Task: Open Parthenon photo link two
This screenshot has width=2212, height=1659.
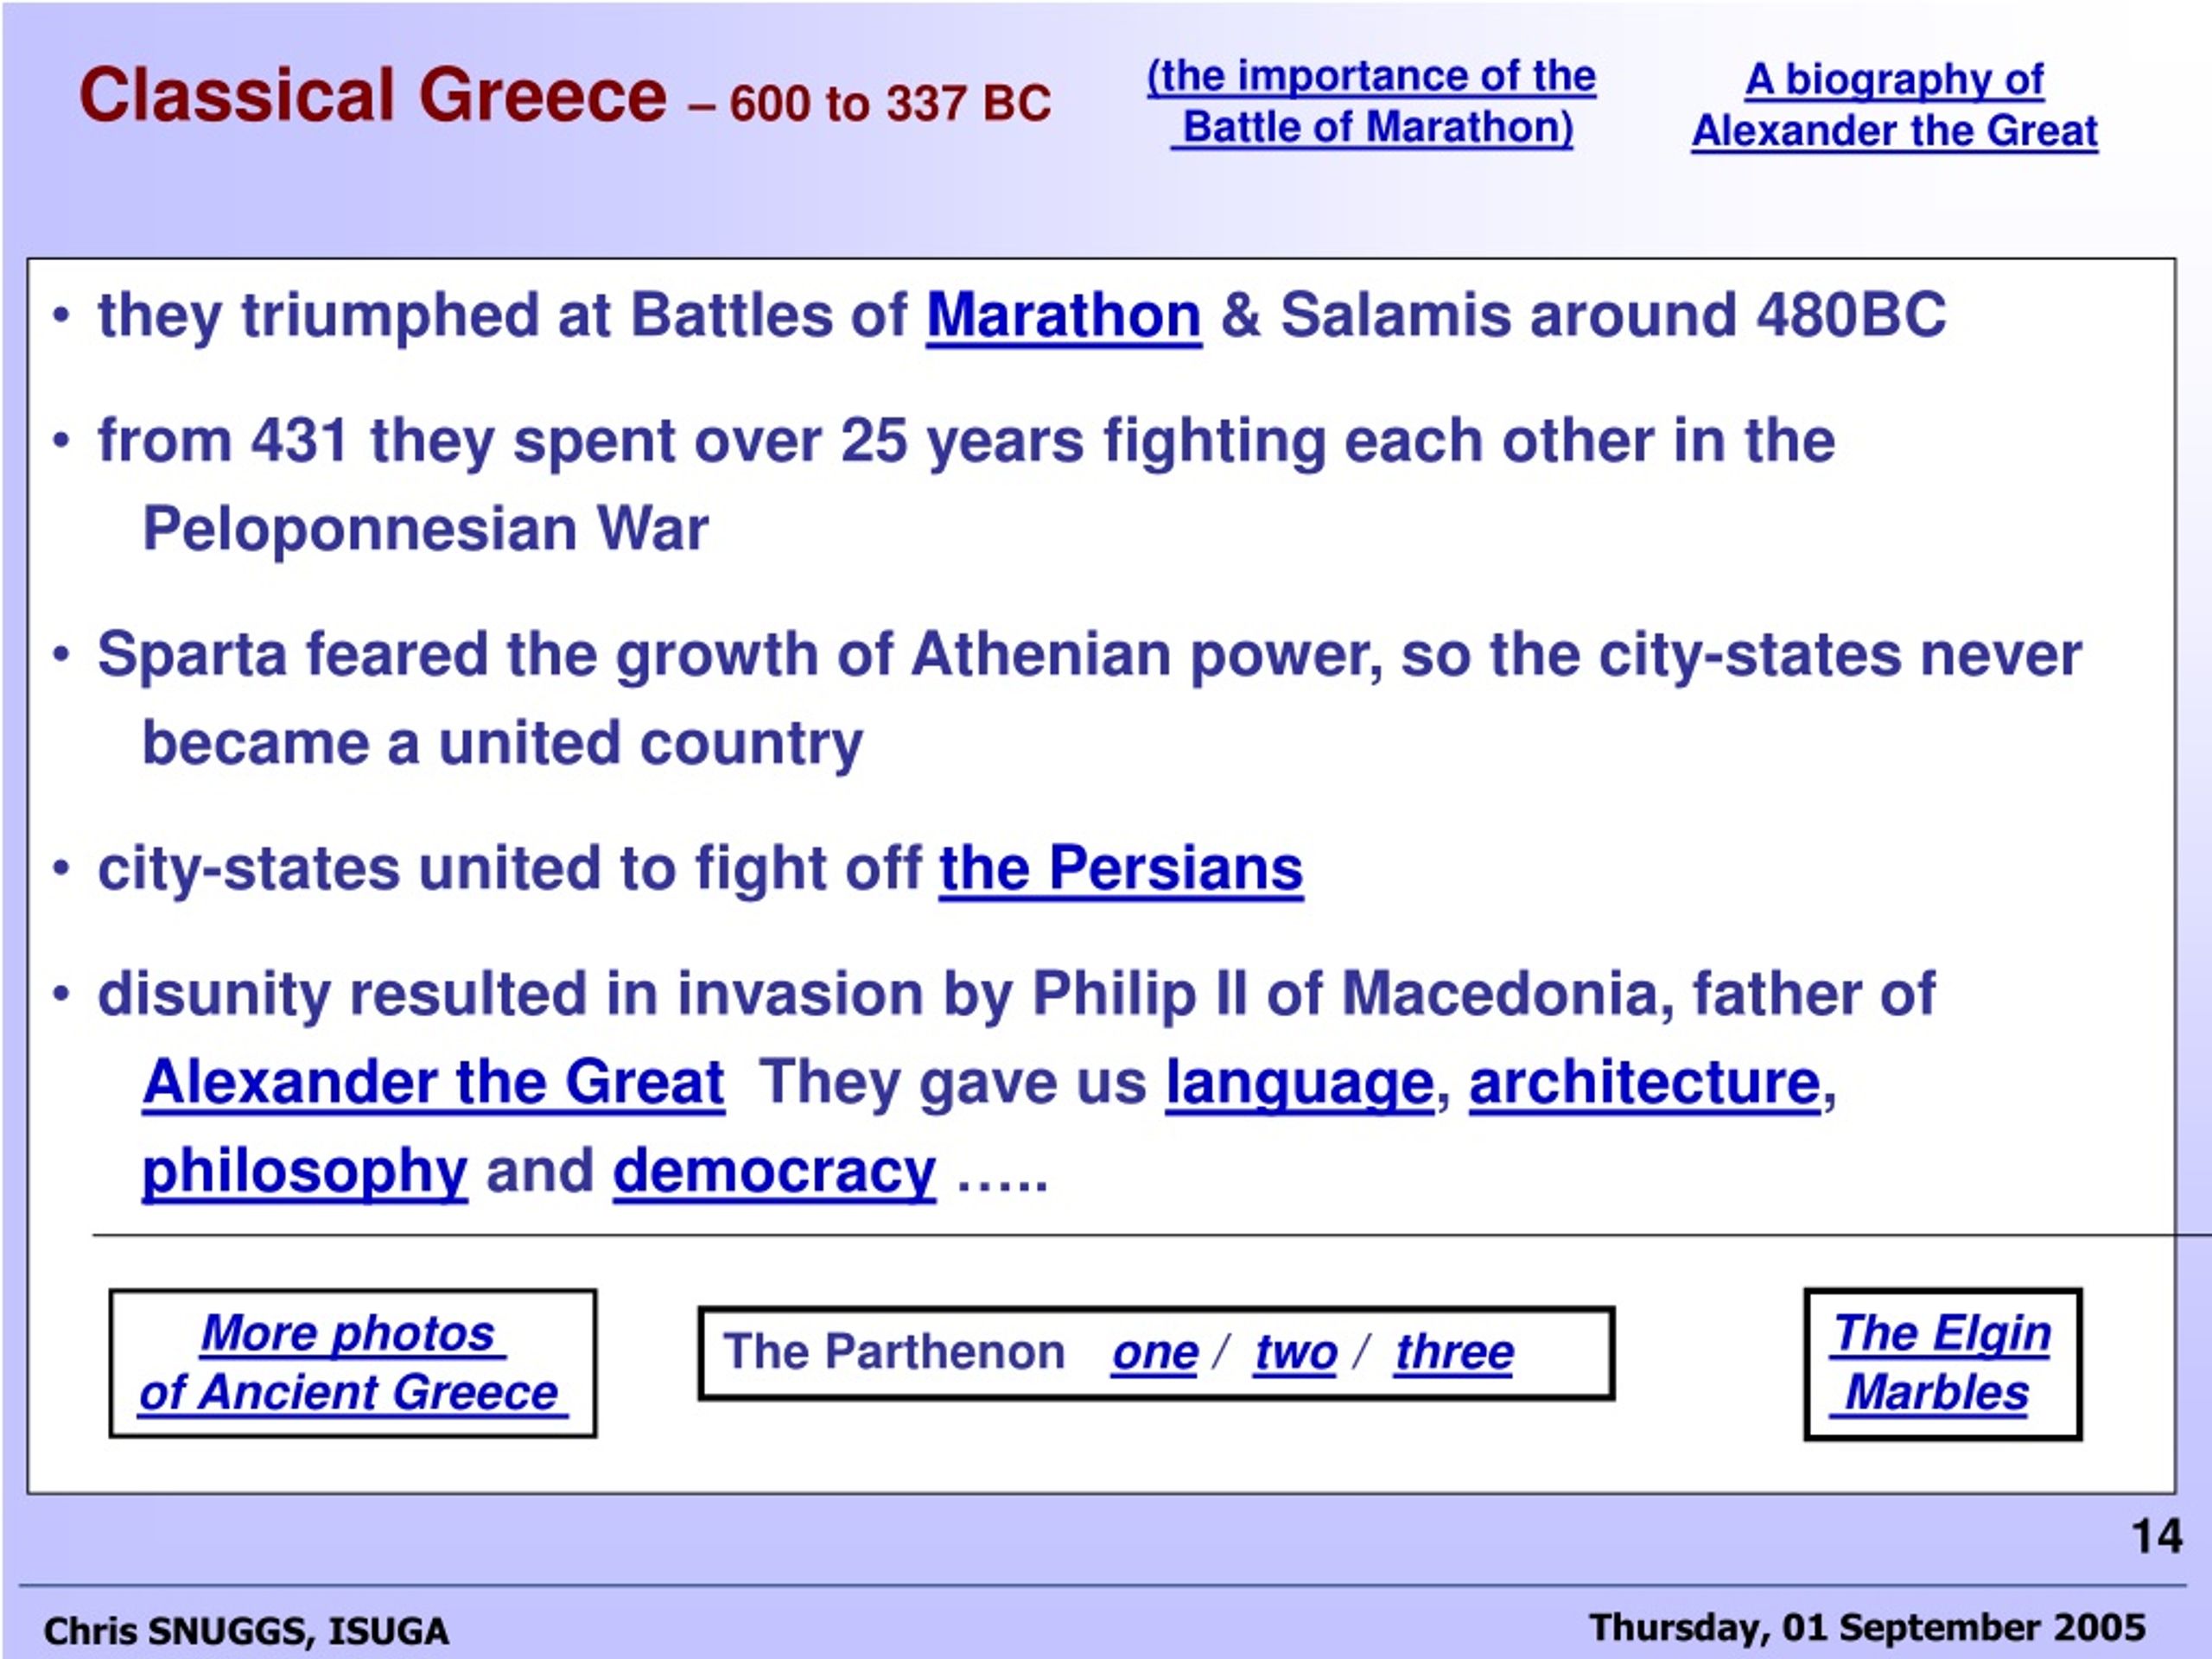Action: pyautogui.click(x=1296, y=1353)
